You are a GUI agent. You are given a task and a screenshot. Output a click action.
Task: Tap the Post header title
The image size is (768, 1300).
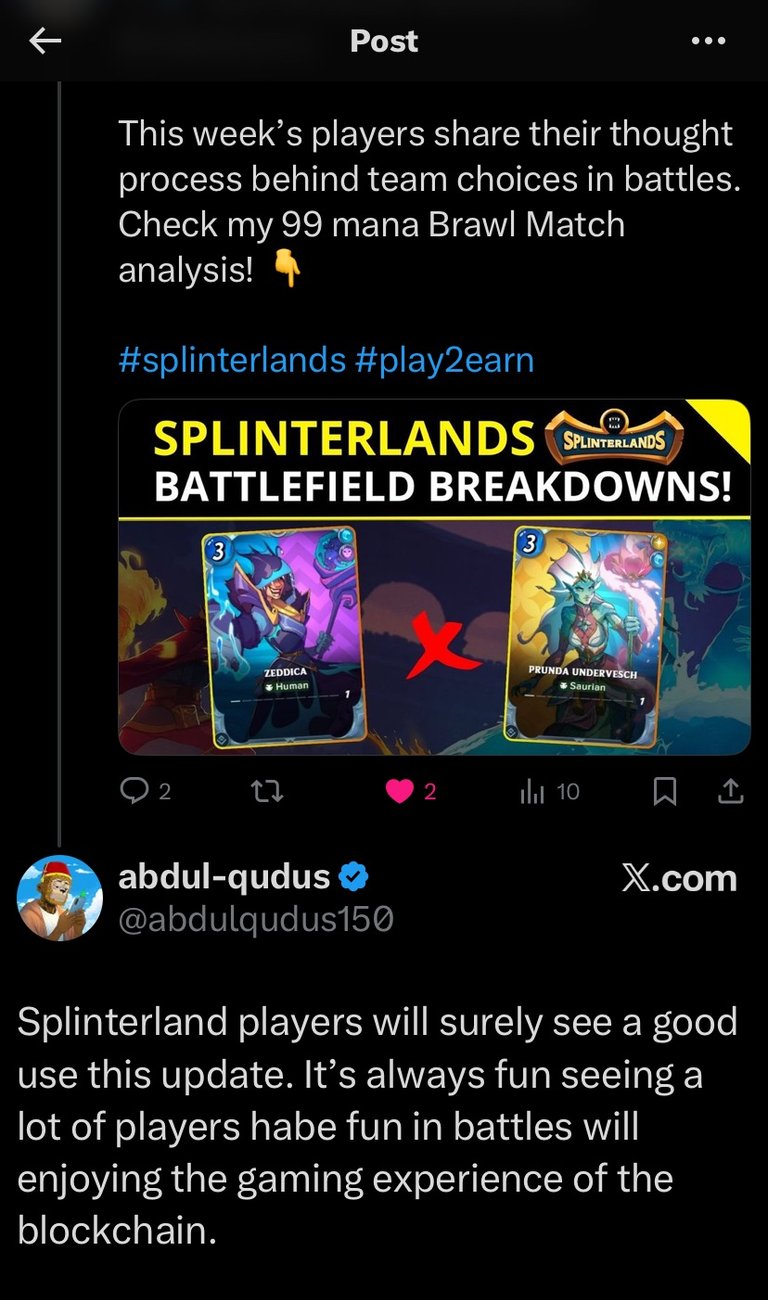(384, 41)
